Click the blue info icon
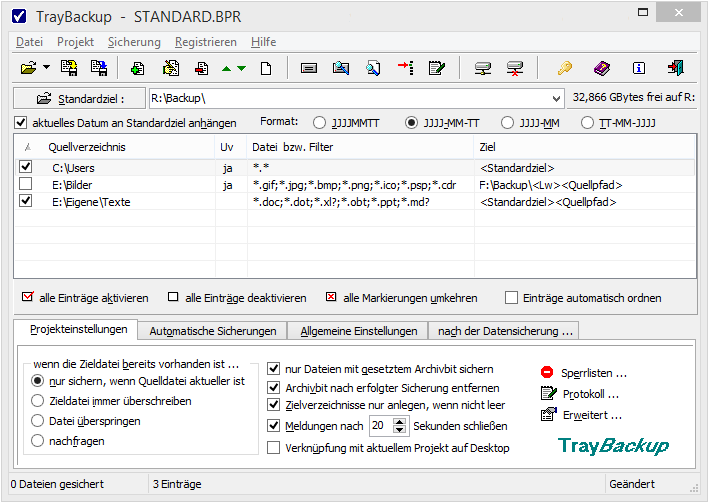This screenshot has width=709, height=502. [x=639, y=68]
